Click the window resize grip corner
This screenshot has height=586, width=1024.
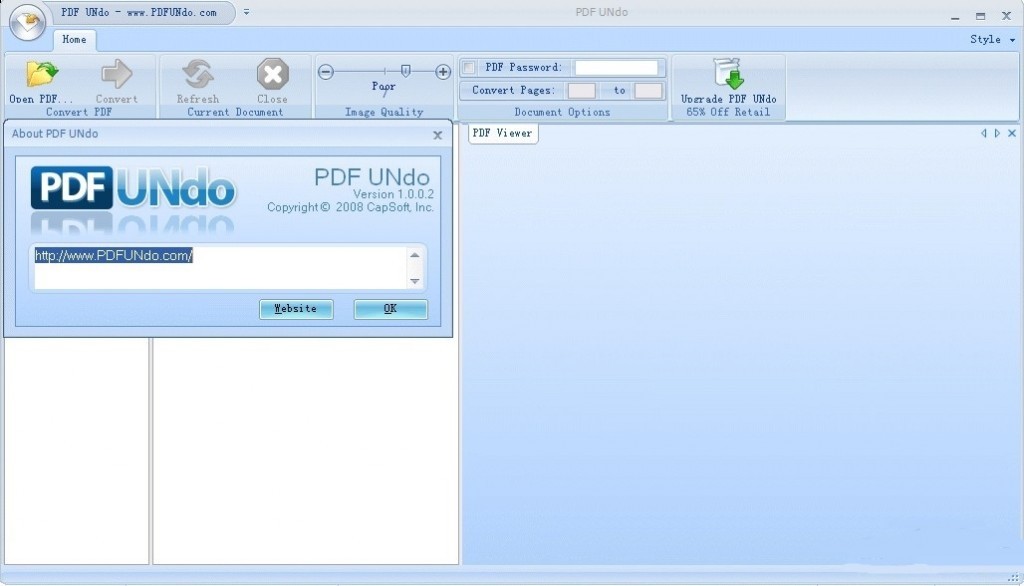(1013, 578)
